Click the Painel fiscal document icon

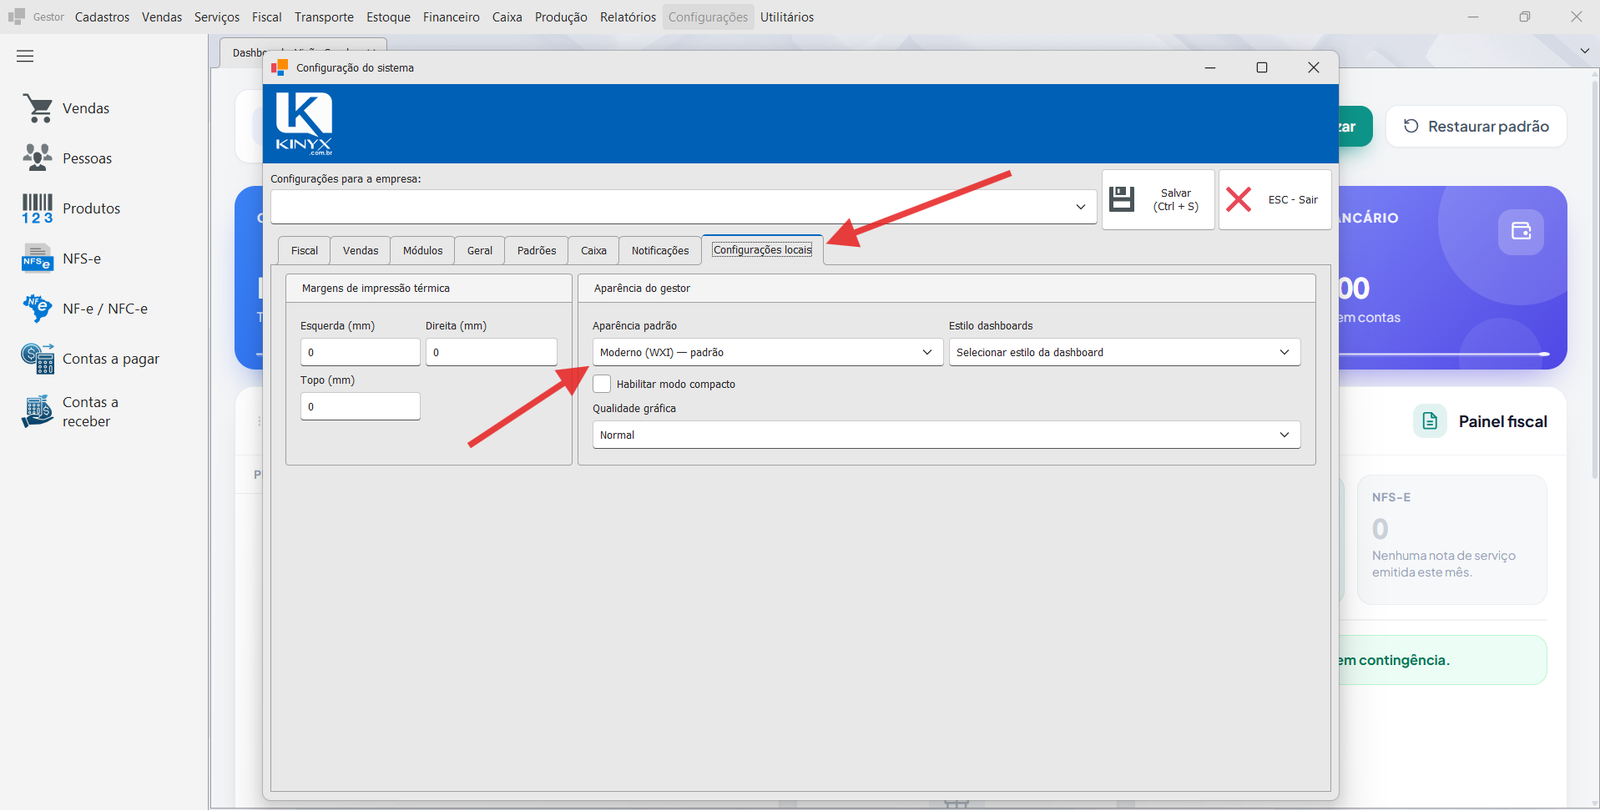click(x=1430, y=421)
